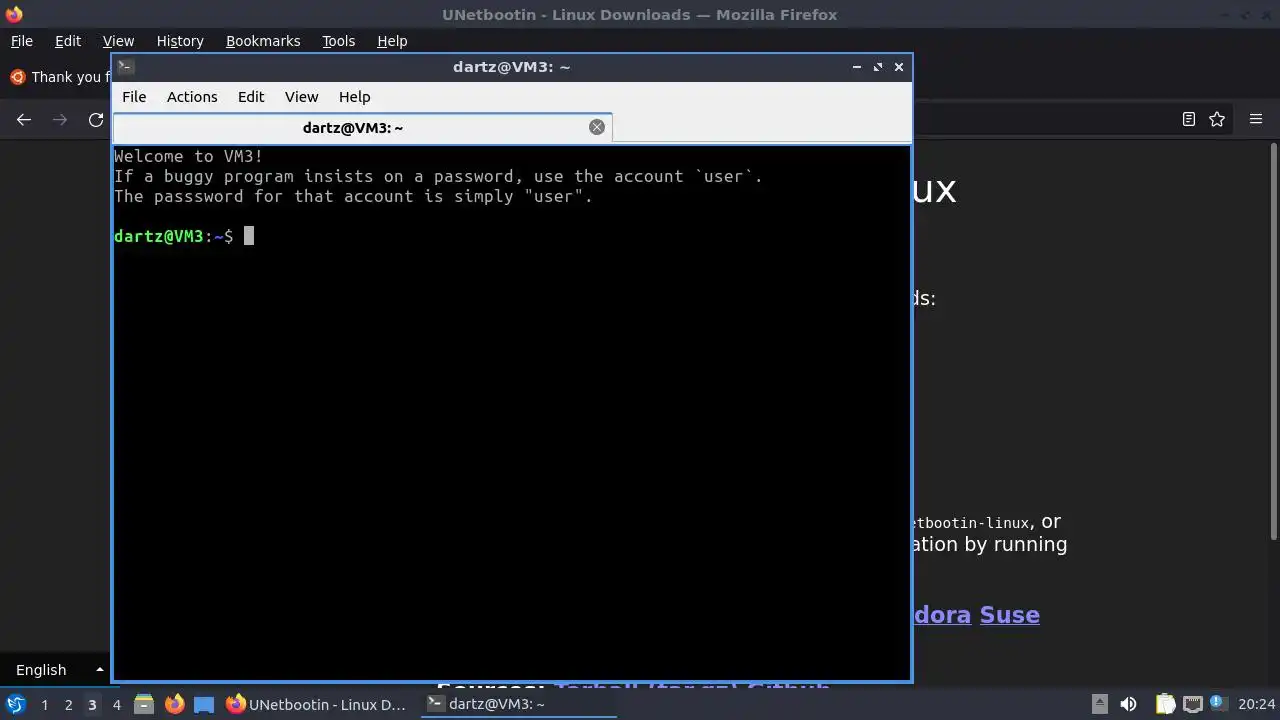Click the terminal window icon in title bar

(125, 67)
